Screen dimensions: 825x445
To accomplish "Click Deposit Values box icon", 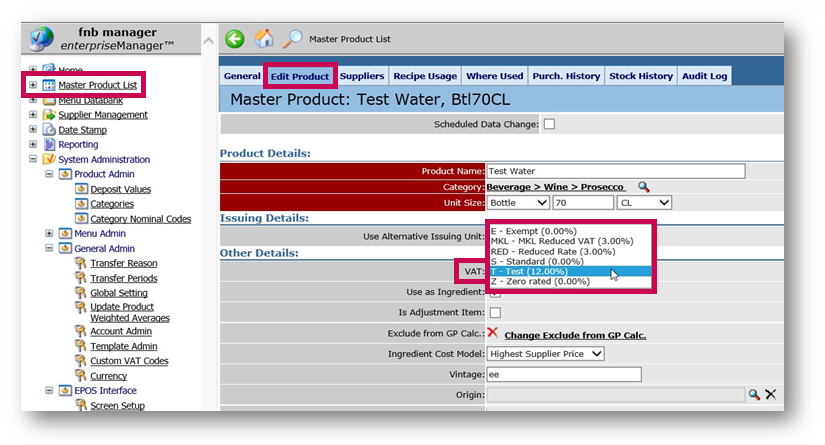I will pyautogui.click(x=81, y=188).
